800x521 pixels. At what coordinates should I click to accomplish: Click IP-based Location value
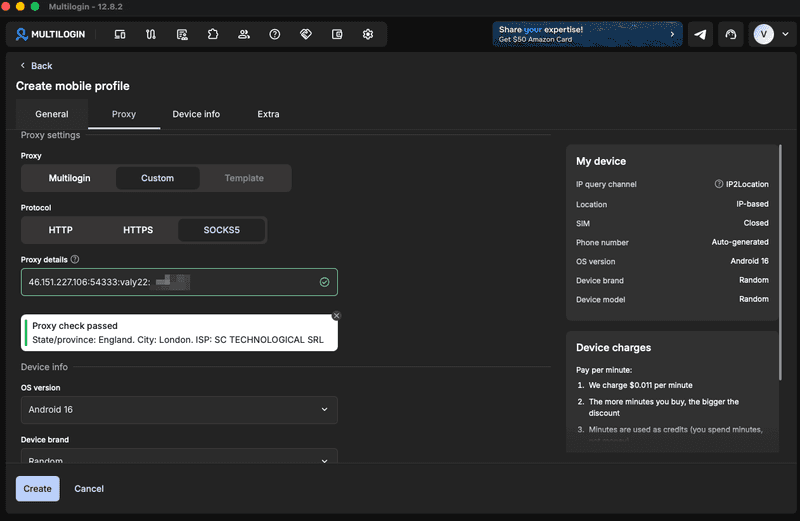coord(752,204)
